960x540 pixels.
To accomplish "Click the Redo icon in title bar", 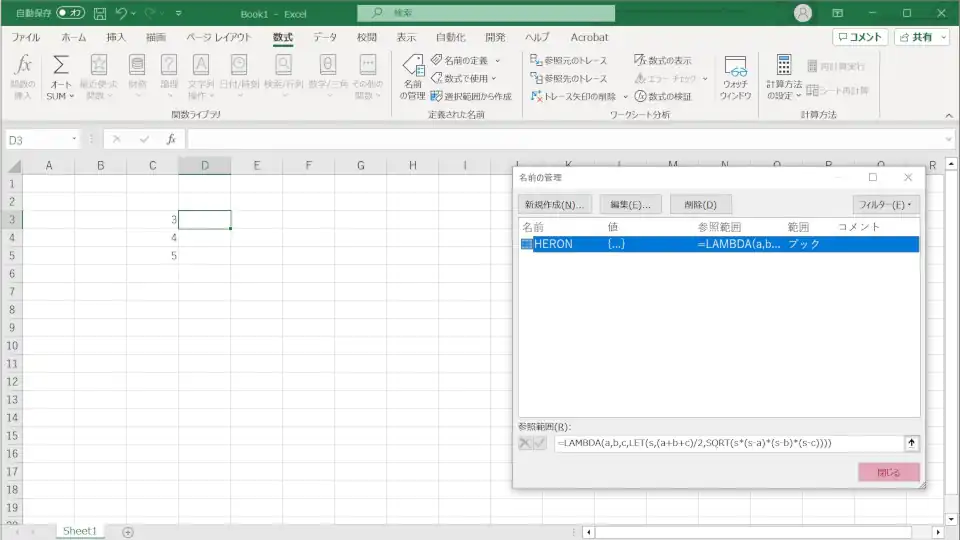I will 150,13.
